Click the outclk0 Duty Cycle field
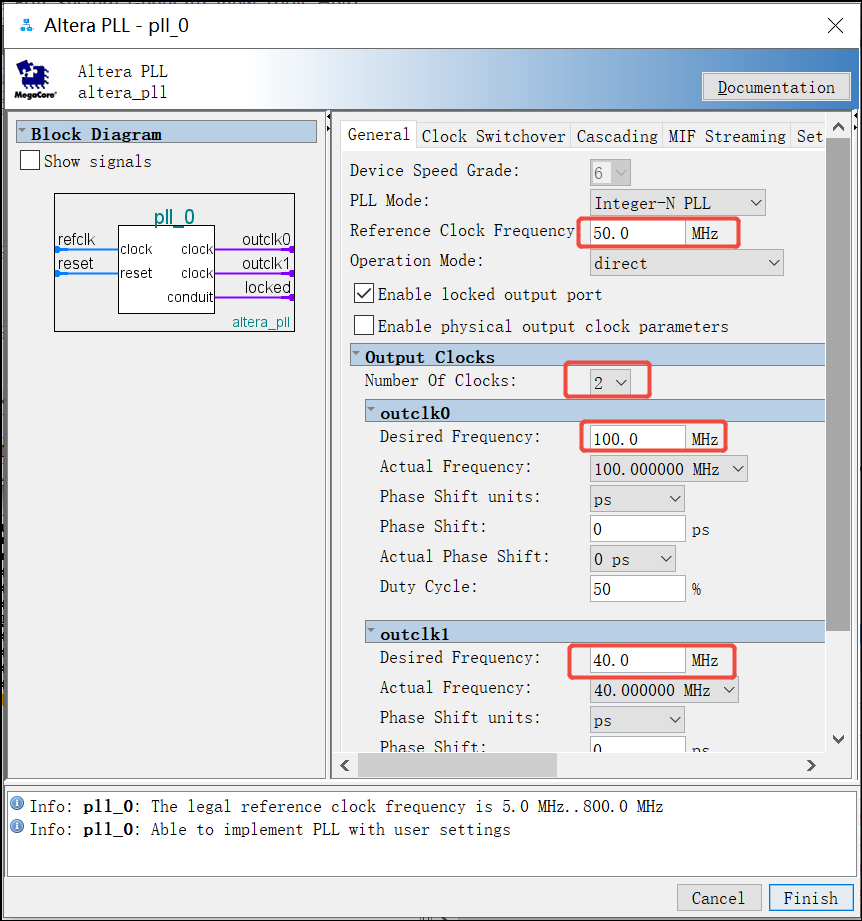Viewport: 862px width, 921px height. [x=637, y=589]
